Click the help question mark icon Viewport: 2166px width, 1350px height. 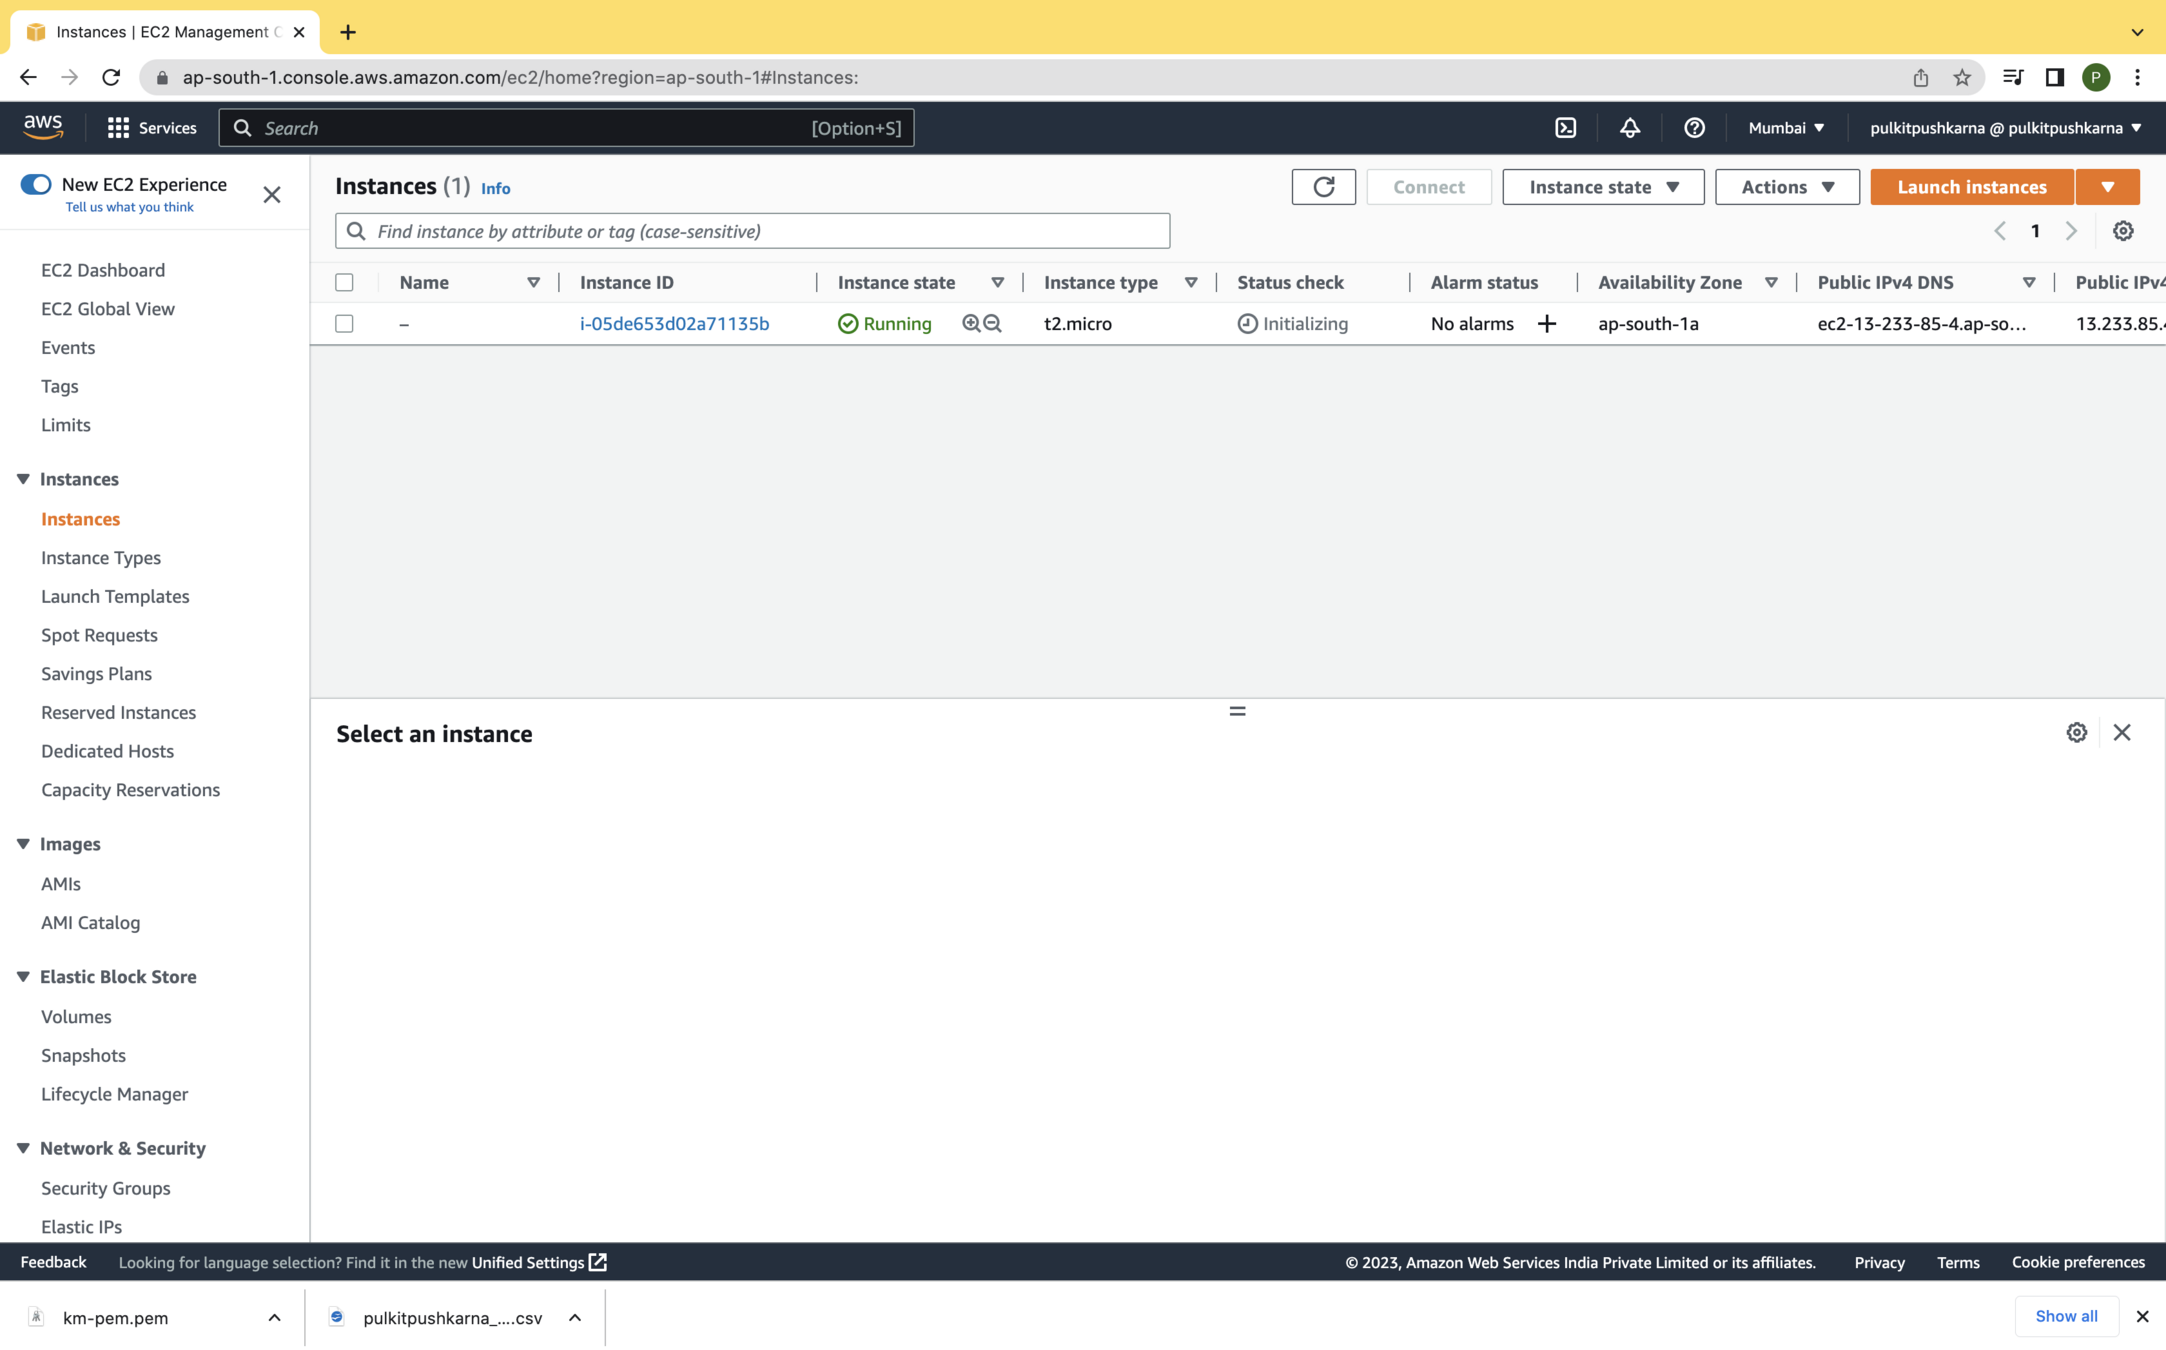pyautogui.click(x=1693, y=128)
